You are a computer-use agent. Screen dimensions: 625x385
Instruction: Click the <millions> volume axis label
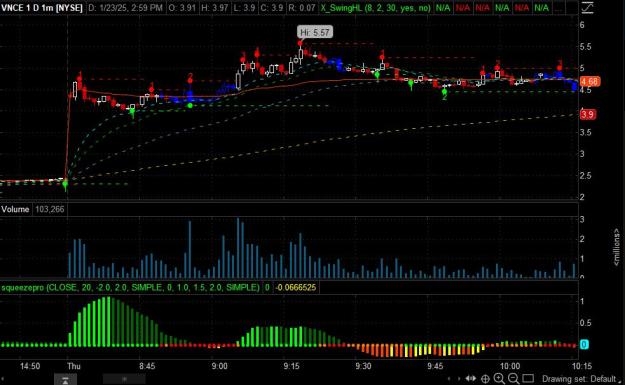tap(617, 248)
